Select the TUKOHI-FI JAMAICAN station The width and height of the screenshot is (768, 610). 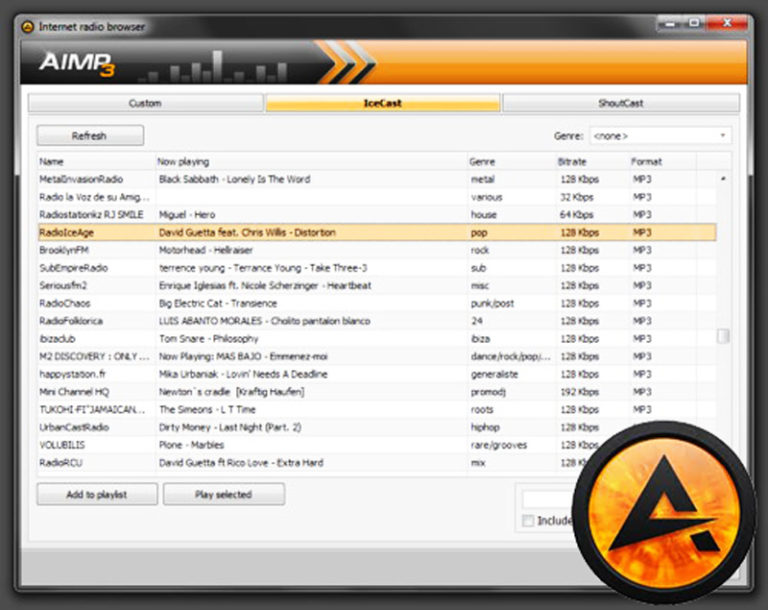click(x=377, y=410)
